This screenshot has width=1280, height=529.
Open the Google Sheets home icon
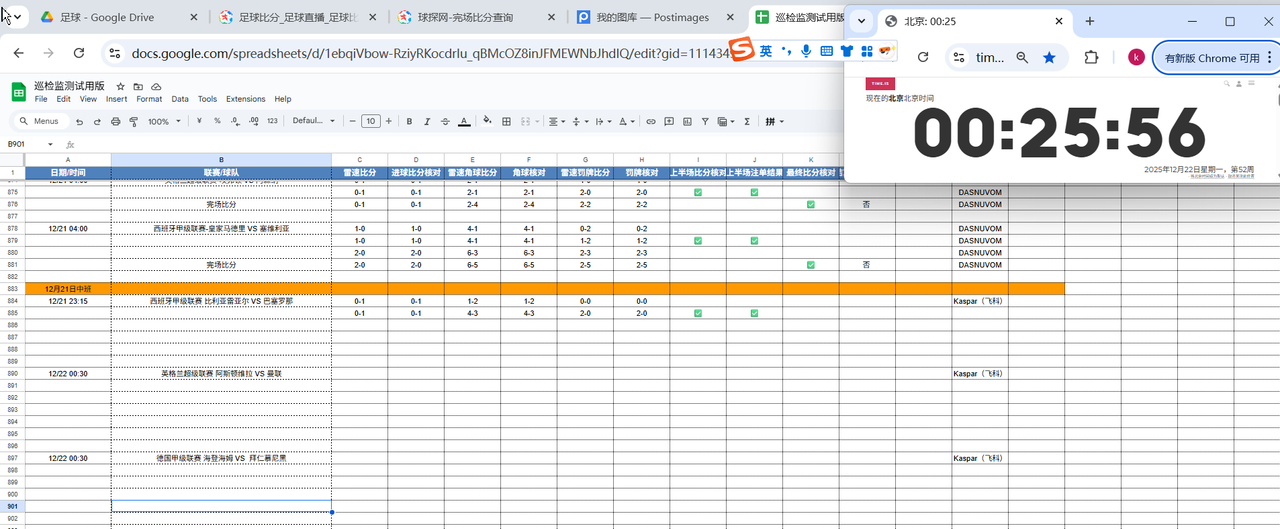tap(18, 92)
